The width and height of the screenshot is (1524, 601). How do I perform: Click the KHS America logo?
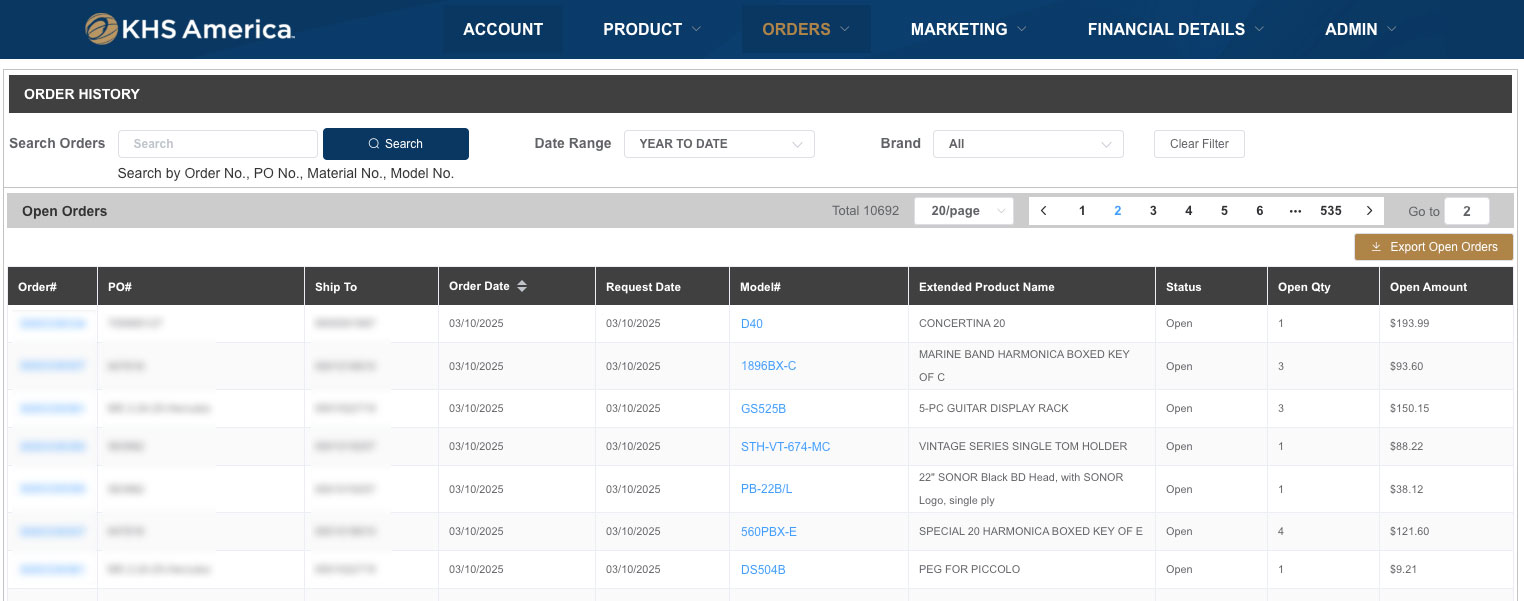click(189, 29)
